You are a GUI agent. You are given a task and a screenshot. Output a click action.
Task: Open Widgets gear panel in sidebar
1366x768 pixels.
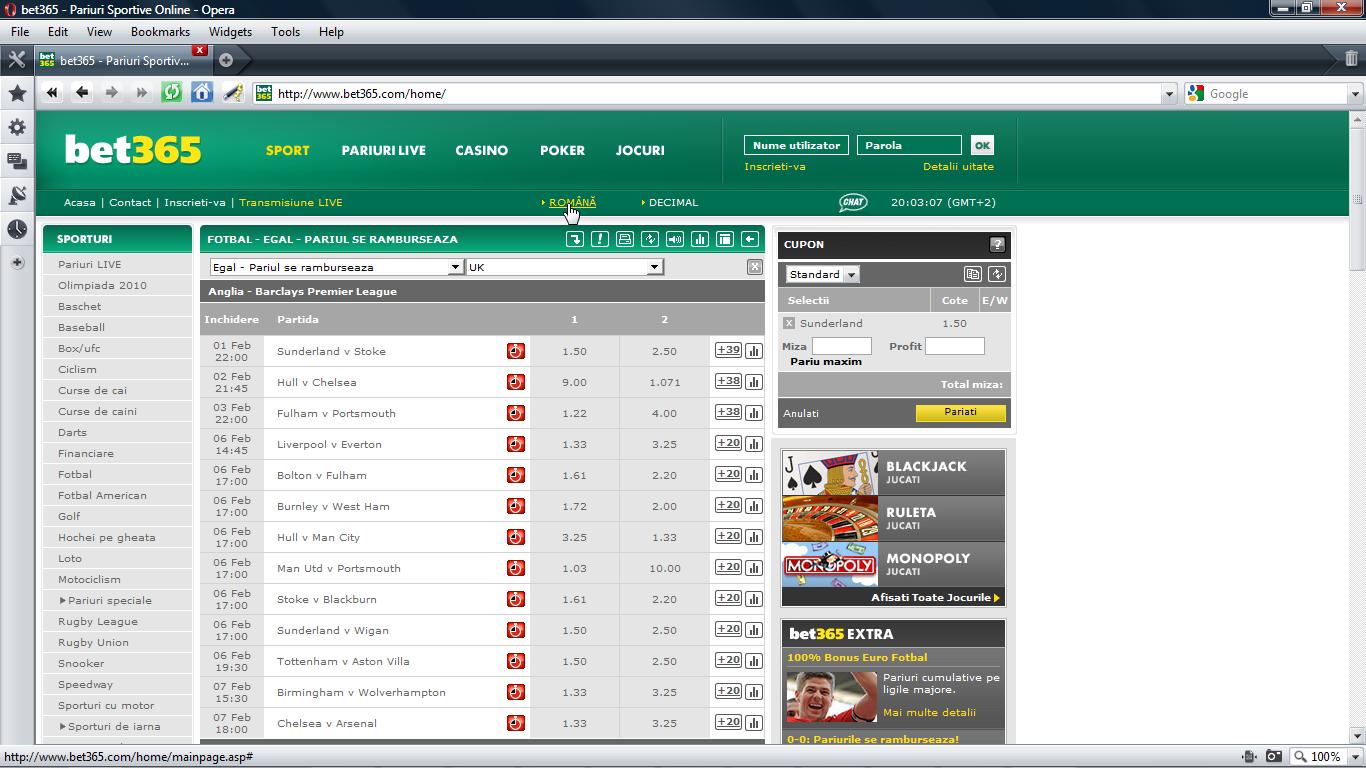pyautogui.click(x=17, y=127)
